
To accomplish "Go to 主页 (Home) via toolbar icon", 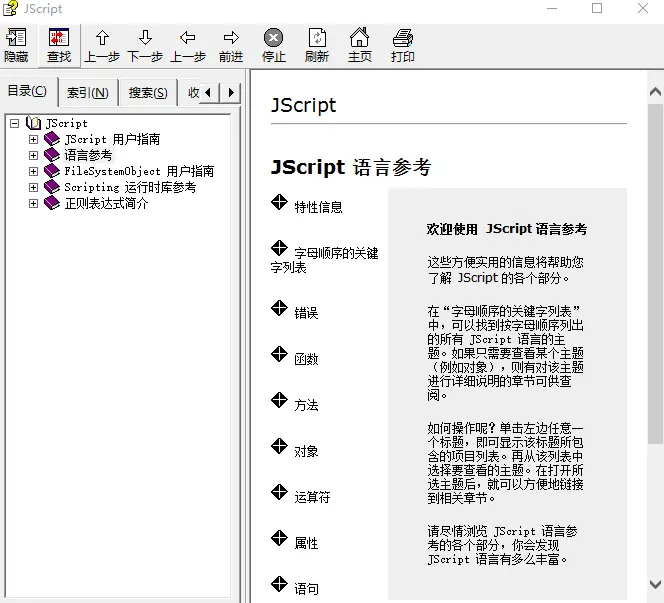I will 359,39.
